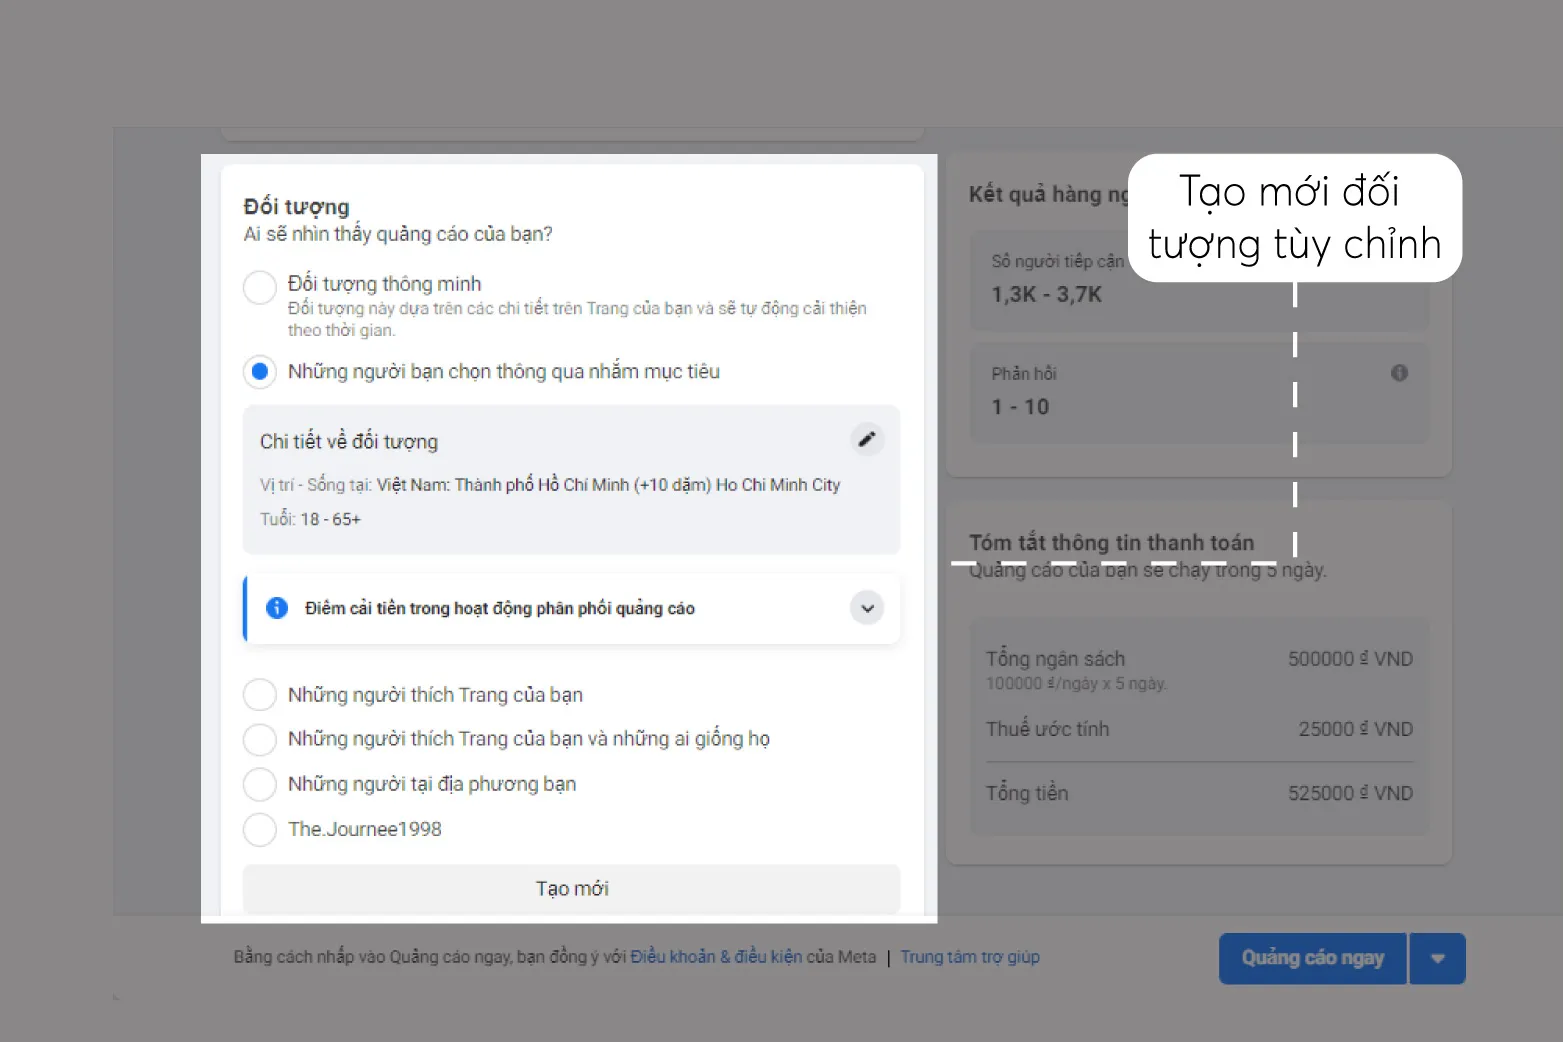Select 'Những người thích Trang của bạn'
This screenshot has height=1042, width=1563.
[x=259, y=694]
